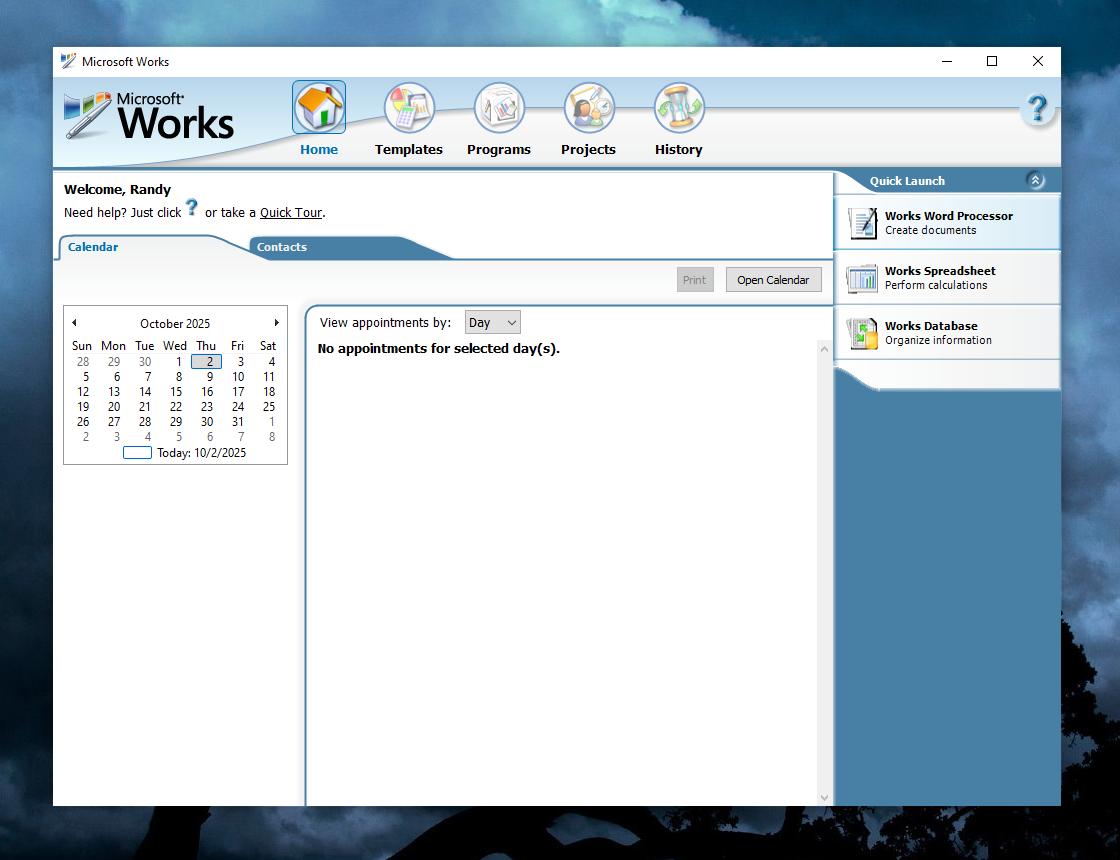Select October 15 in the calendar
The image size is (1120, 860).
click(175, 392)
